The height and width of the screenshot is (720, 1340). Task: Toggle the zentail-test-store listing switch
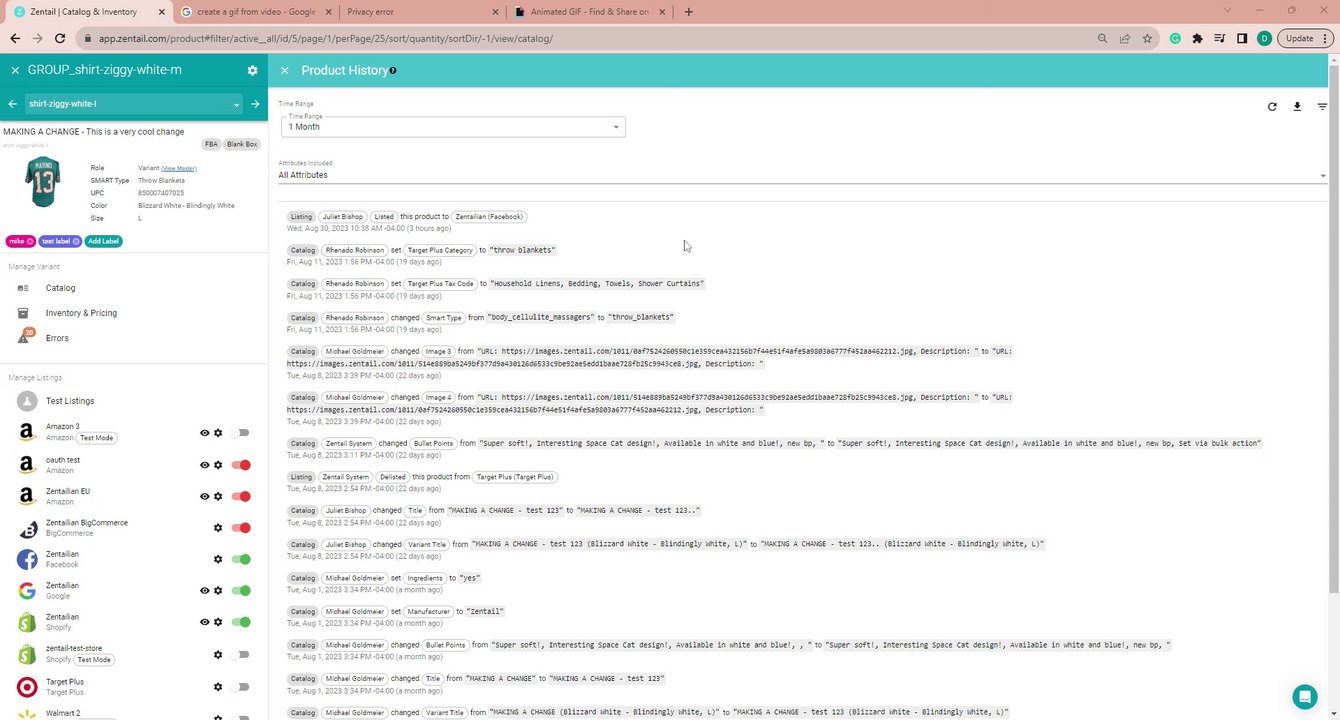[240, 655]
